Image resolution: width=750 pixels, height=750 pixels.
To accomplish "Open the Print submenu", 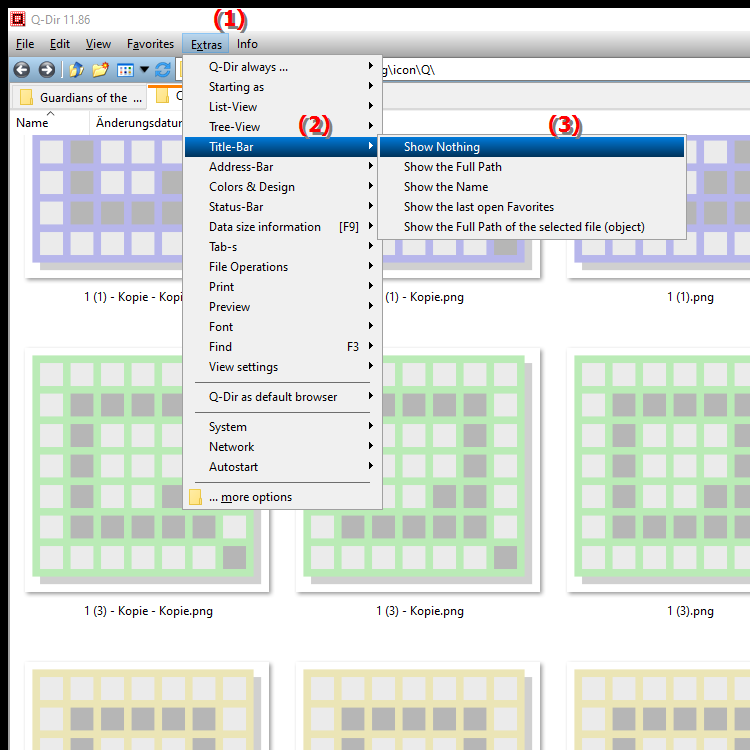I will coord(283,287).
